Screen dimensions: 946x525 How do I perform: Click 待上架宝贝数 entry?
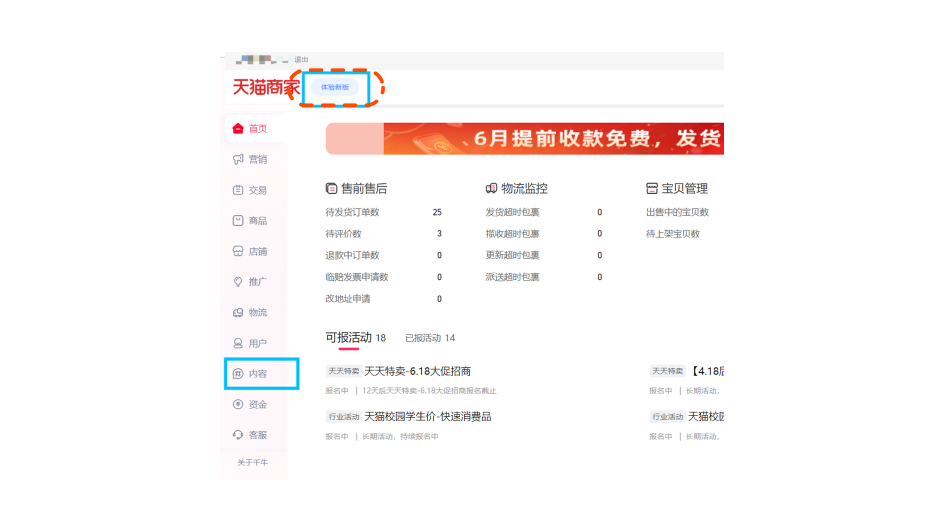[x=673, y=234]
